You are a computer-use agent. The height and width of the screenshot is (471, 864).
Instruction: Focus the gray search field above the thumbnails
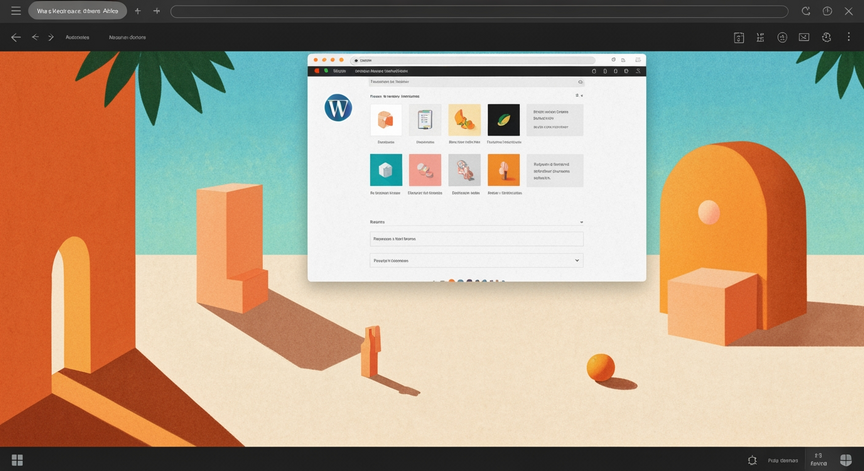(x=477, y=82)
